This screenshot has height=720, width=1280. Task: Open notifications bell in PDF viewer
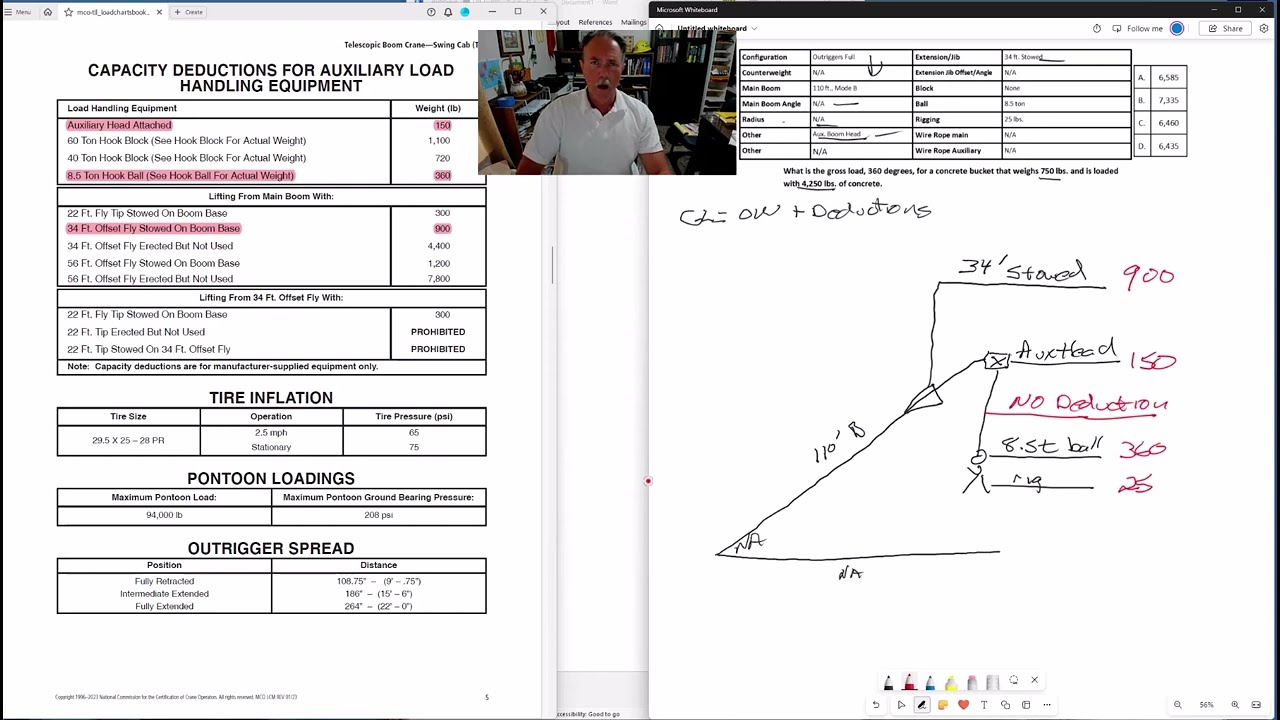coord(448,12)
